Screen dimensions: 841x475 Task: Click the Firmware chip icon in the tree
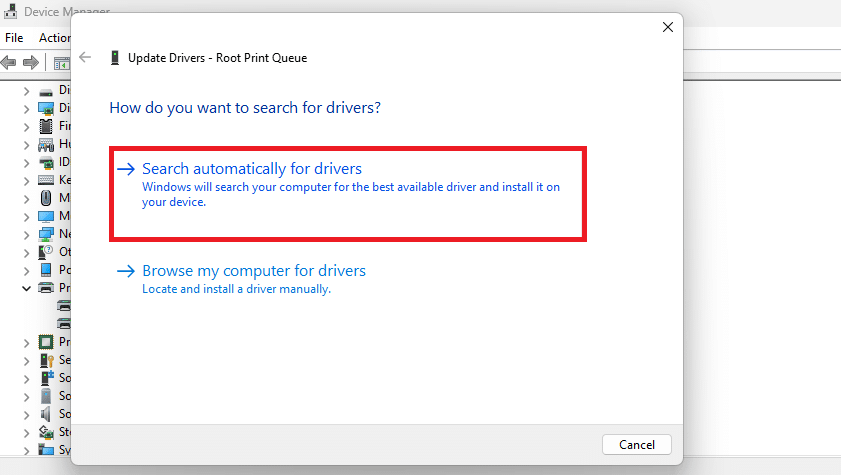tap(46, 127)
